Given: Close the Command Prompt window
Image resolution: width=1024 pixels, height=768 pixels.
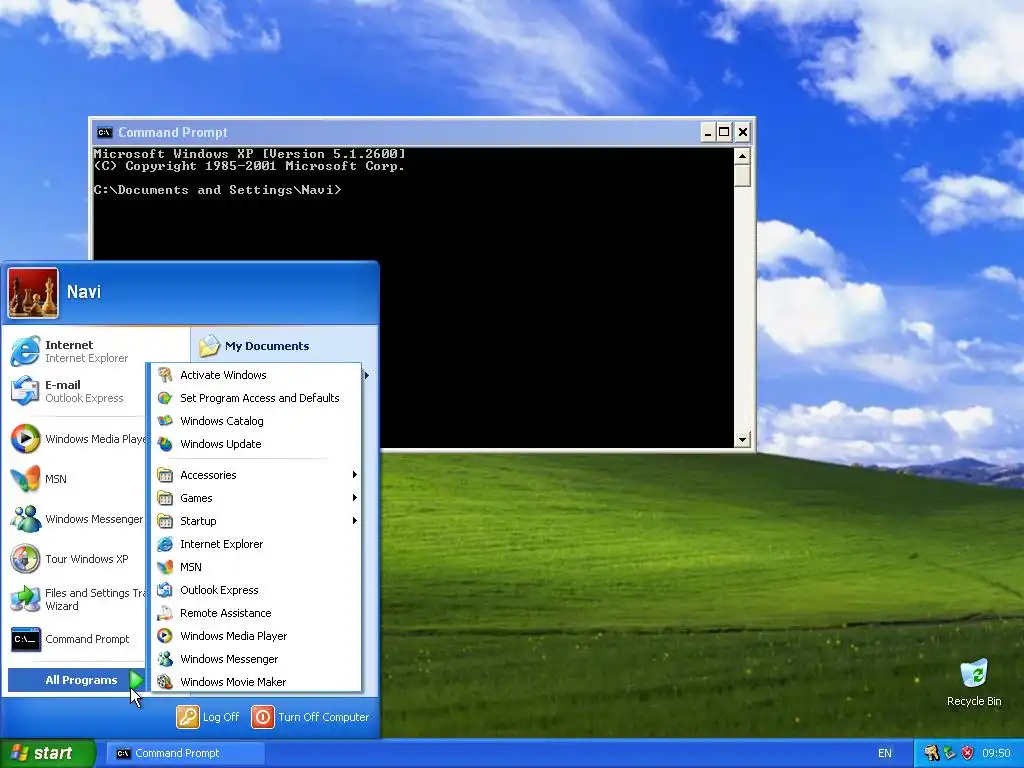Looking at the screenshot, I should point(743,133).
